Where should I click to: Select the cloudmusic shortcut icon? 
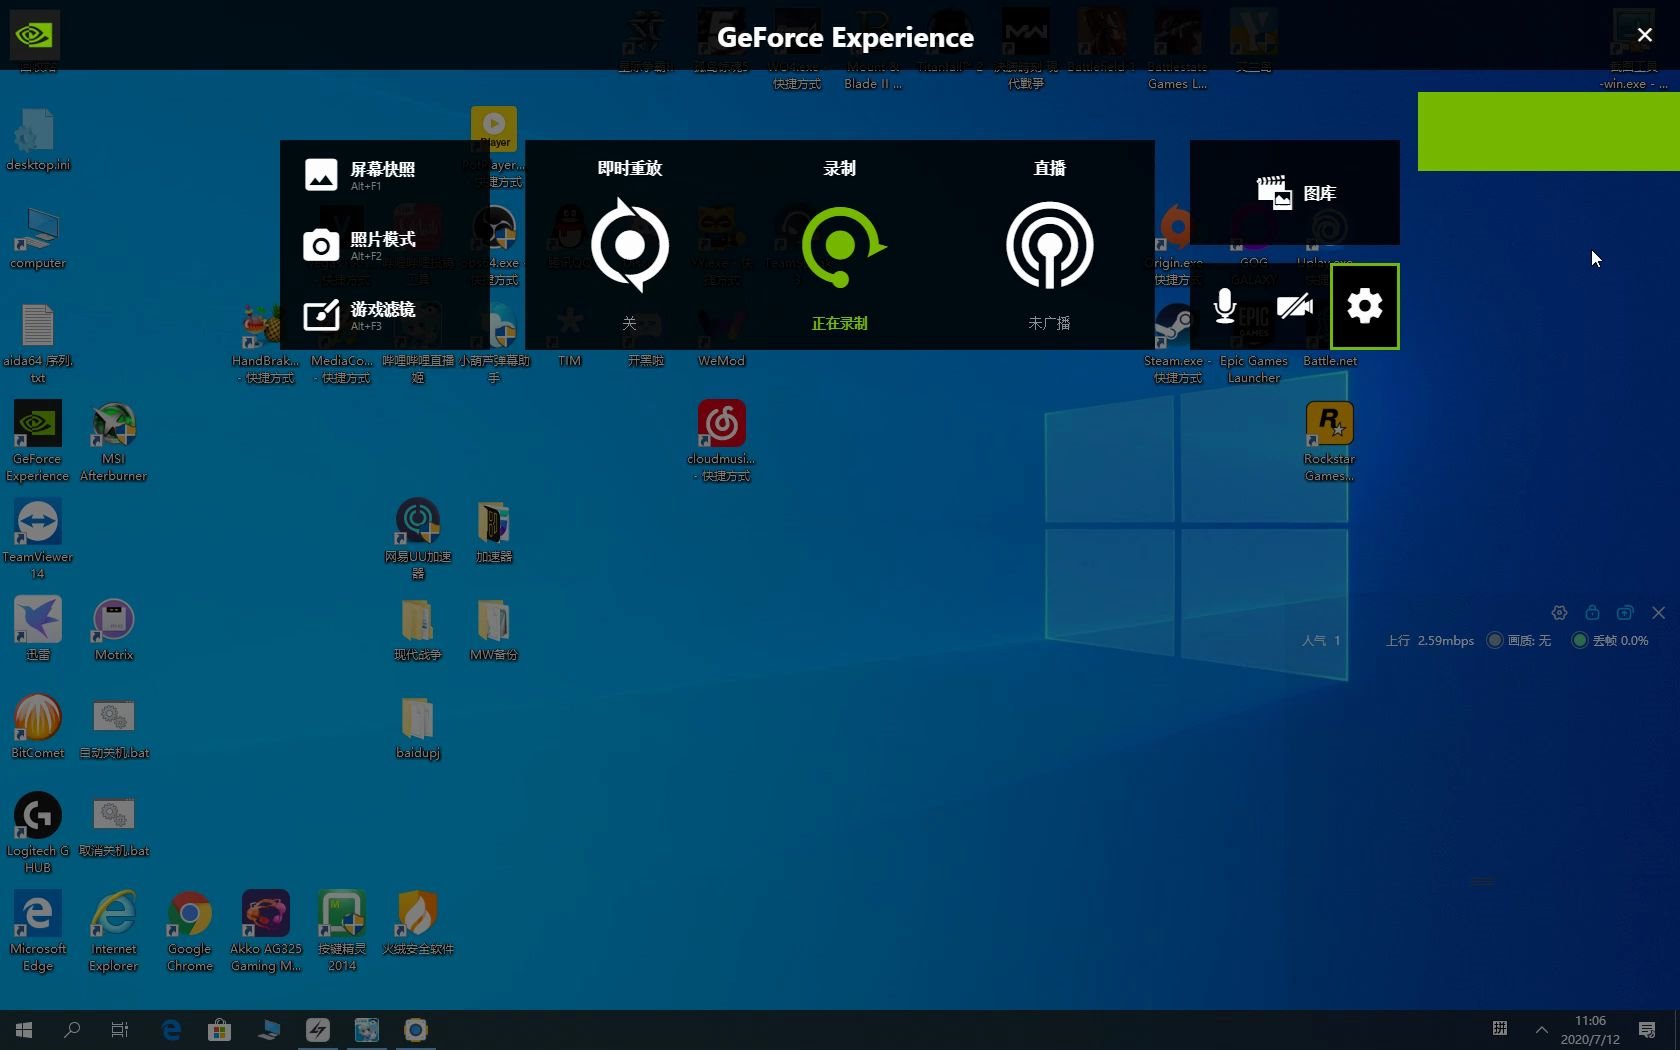pos(721,441)
